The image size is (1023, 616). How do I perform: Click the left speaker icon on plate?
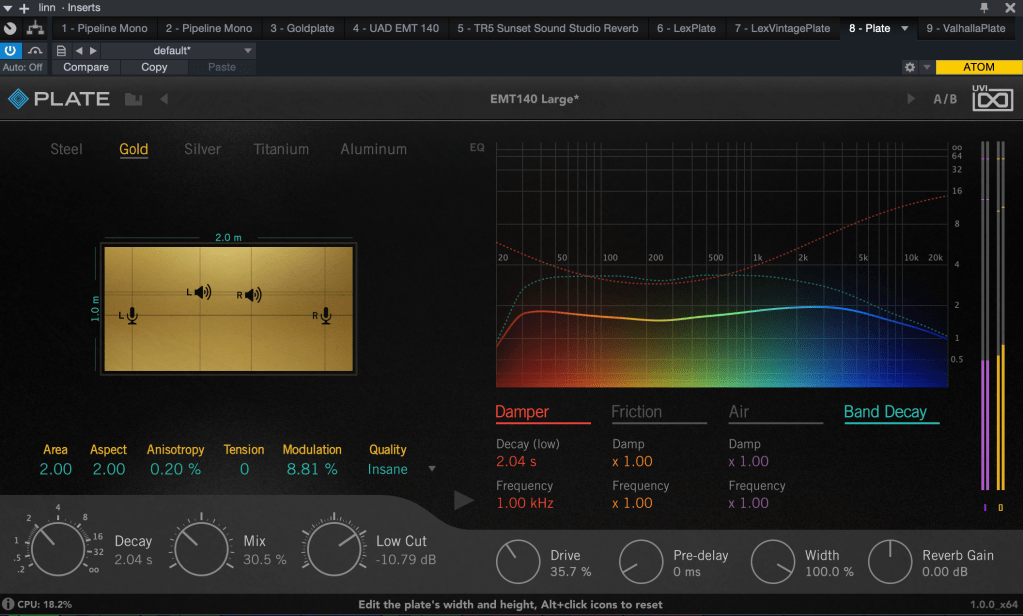click(201, 292)
